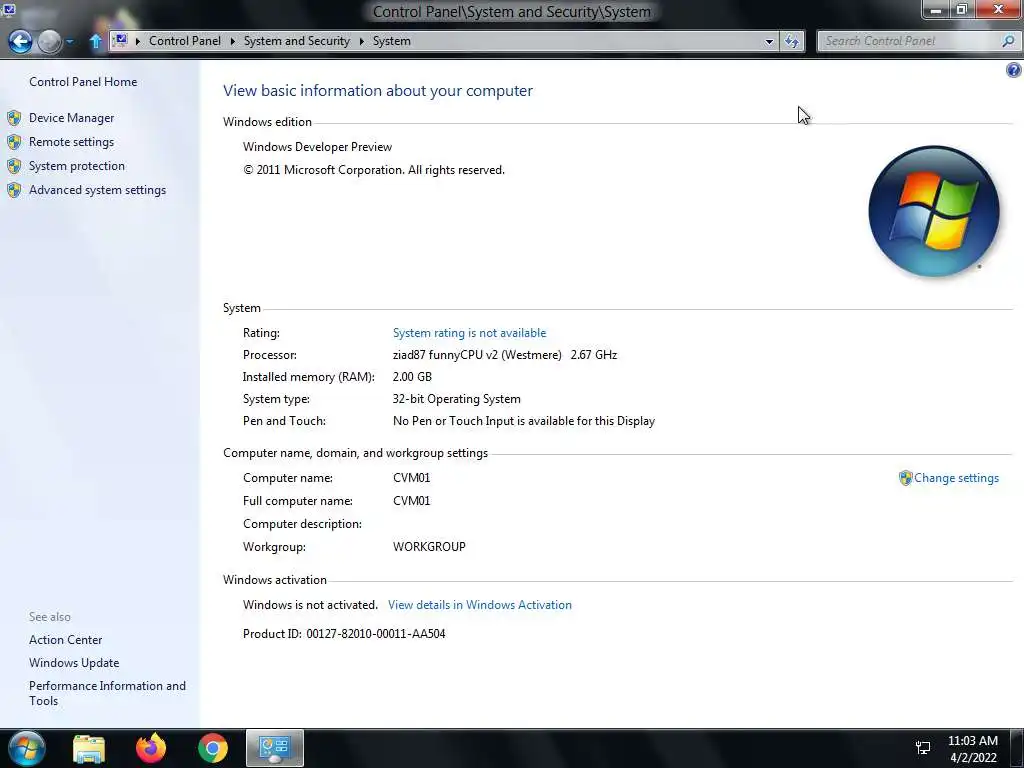Refresh the page with the refresh button
The height and width of the screenshot is (768, 1024).
pyautogui.click(x=792, y=41)
